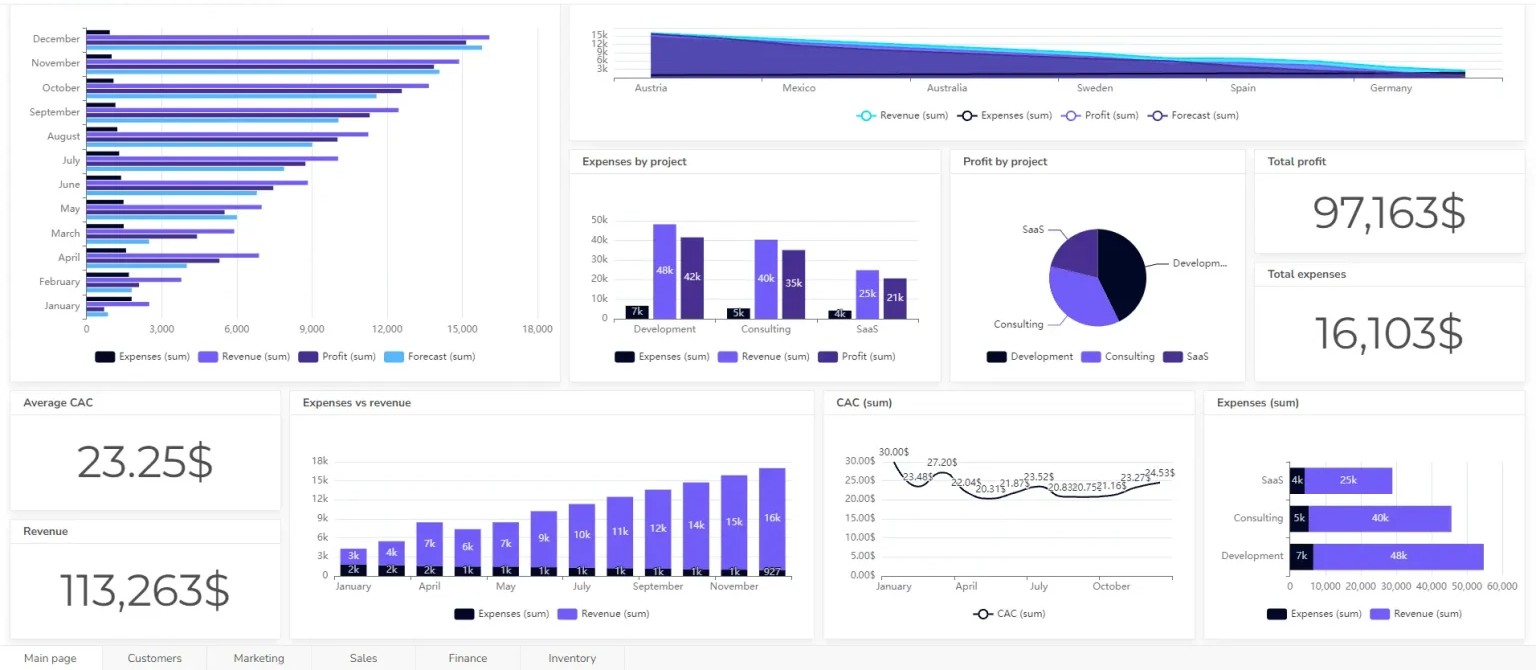Switch to the Finance tab

[x=467, y=658]
